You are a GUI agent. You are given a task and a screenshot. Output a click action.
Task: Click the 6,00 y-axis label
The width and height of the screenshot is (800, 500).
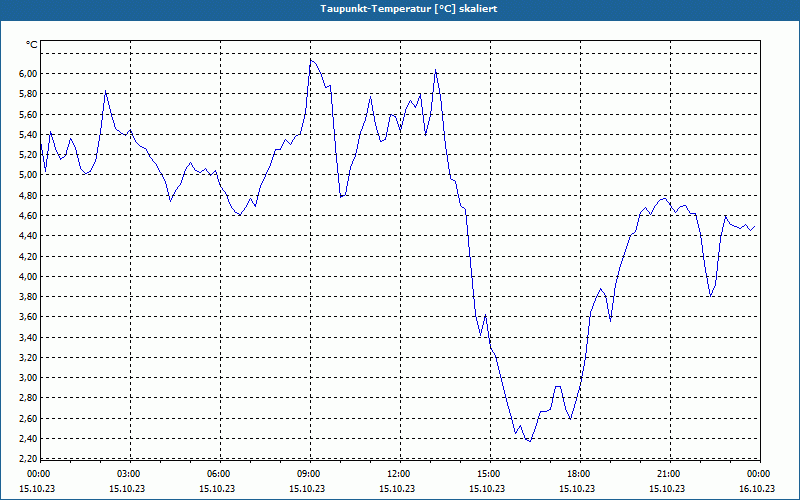29,73
